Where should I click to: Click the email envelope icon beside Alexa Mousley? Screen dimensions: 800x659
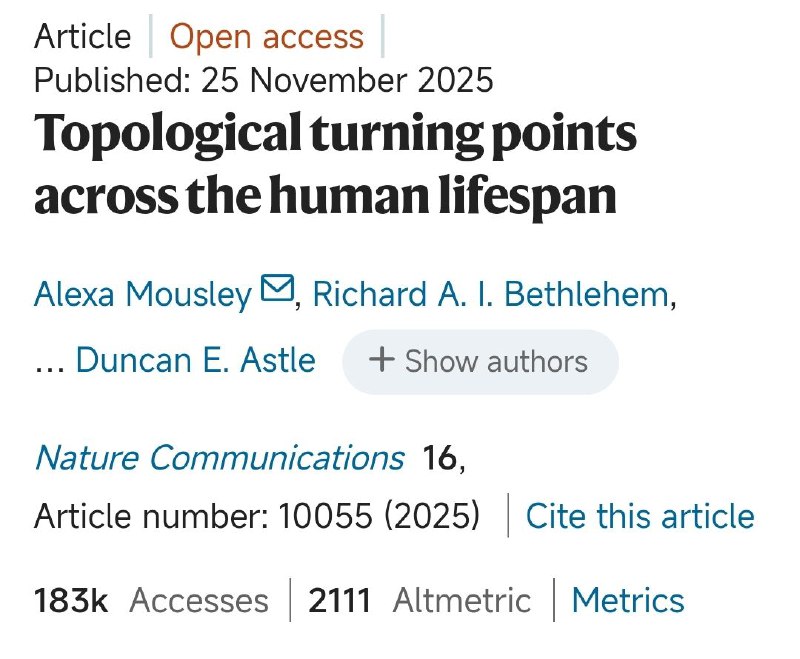(x=277, y=290)
